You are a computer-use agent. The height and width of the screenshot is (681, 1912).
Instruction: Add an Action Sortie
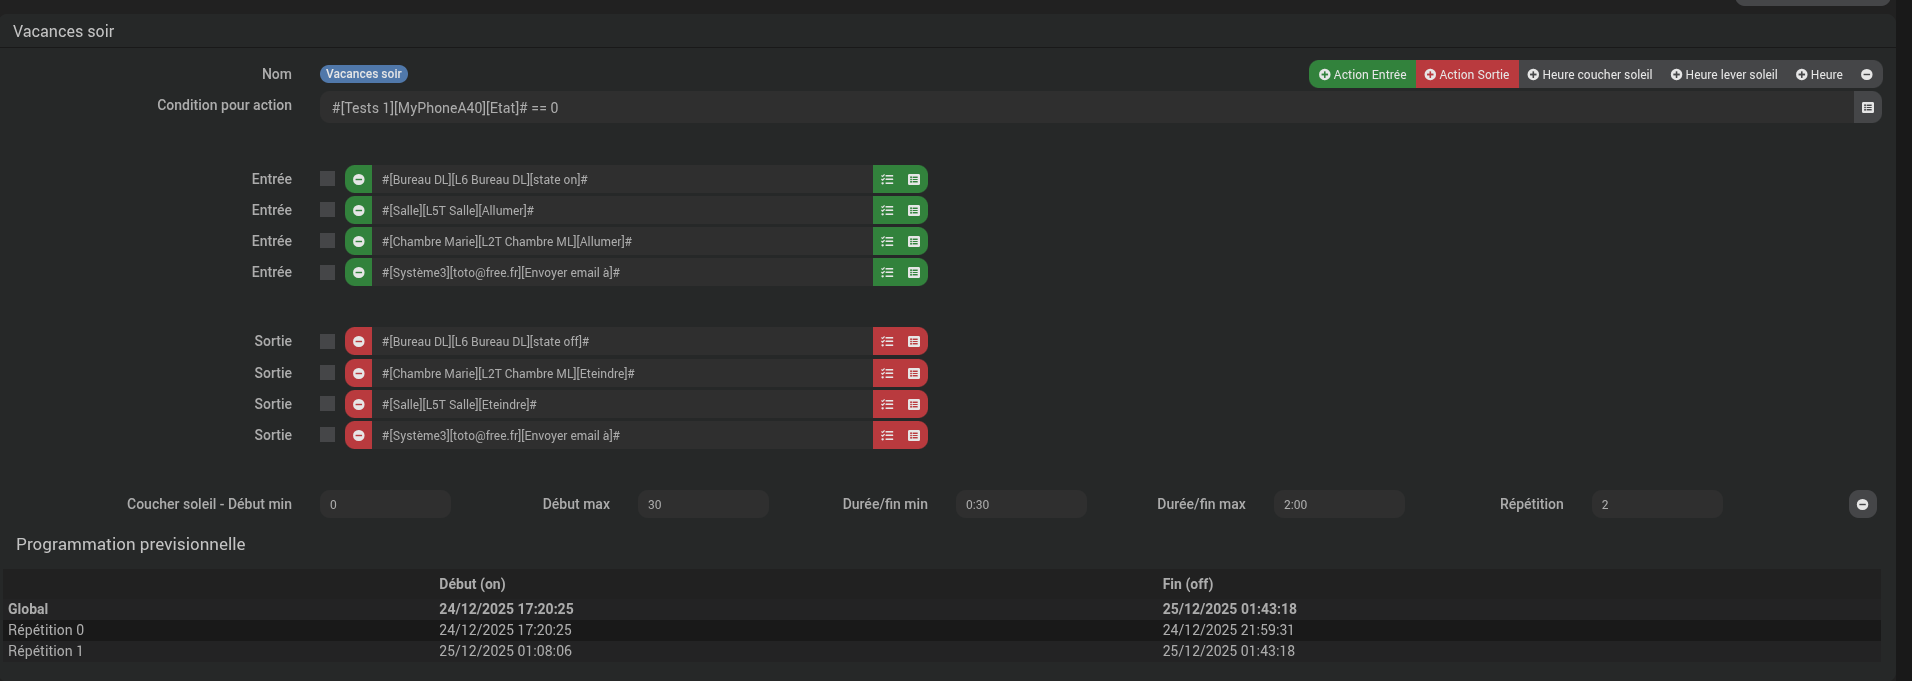[x=1467, y=74]
